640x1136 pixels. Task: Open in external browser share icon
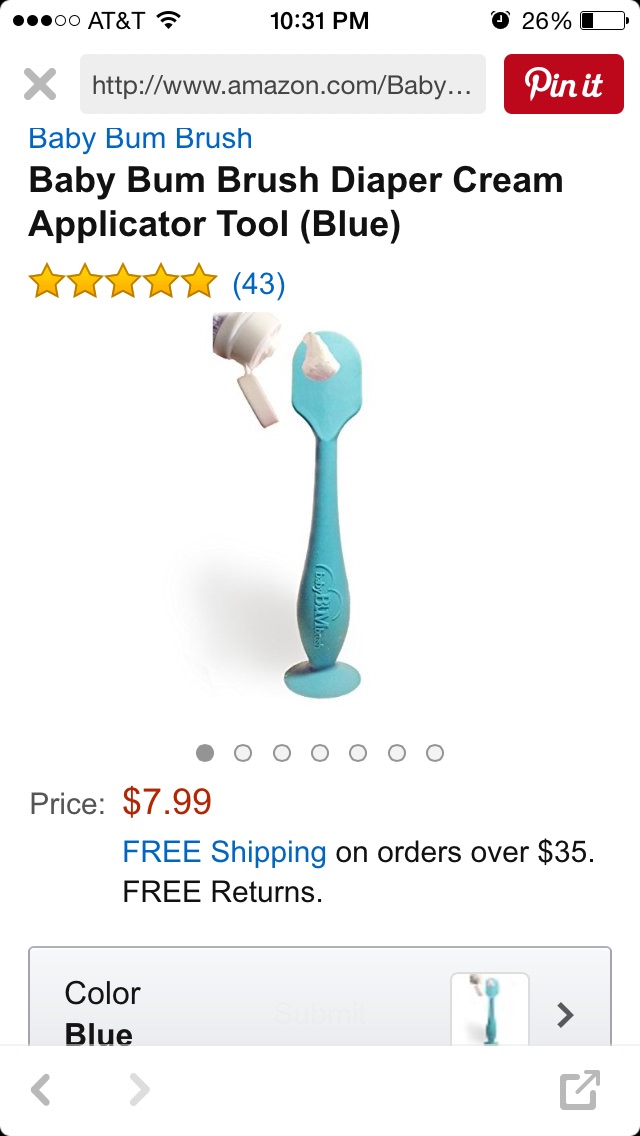[580, 1089]
